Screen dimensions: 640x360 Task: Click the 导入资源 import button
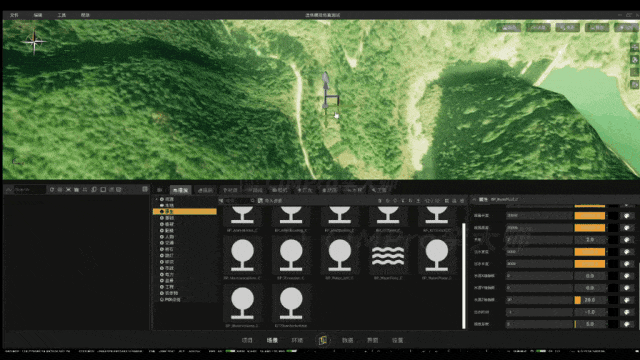click(270, 201)
